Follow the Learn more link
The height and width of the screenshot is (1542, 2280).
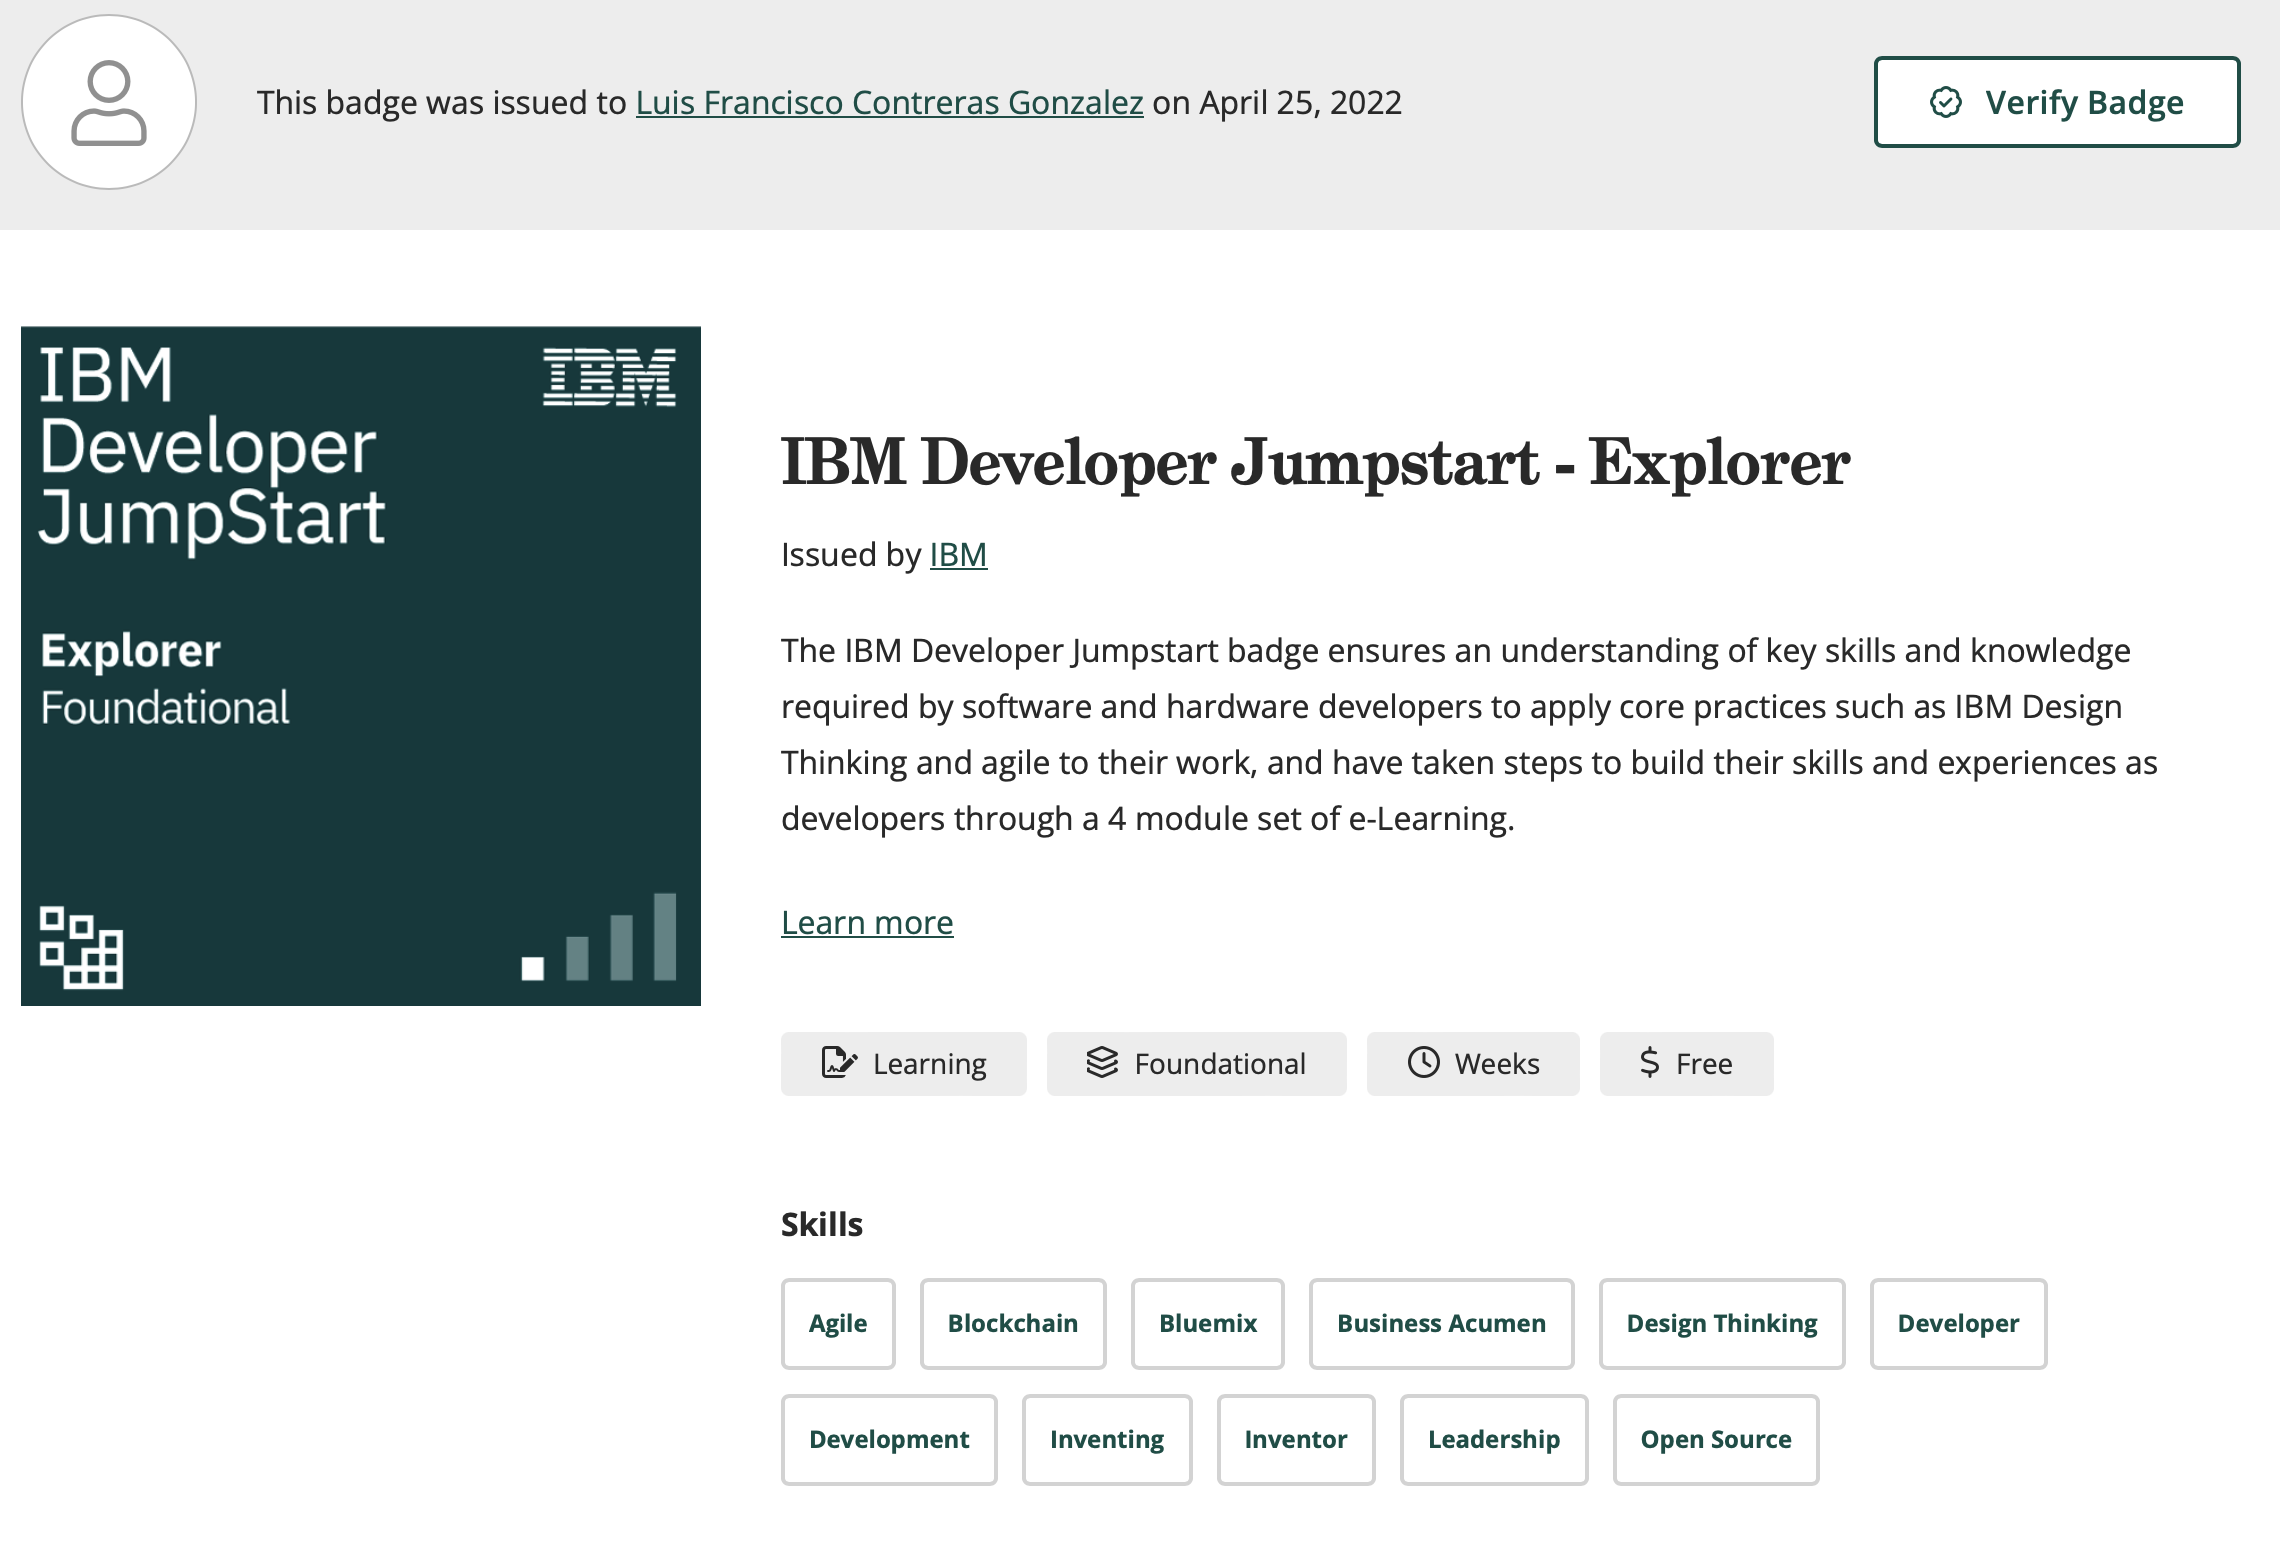pyautogui.click(x=867, y=922)
